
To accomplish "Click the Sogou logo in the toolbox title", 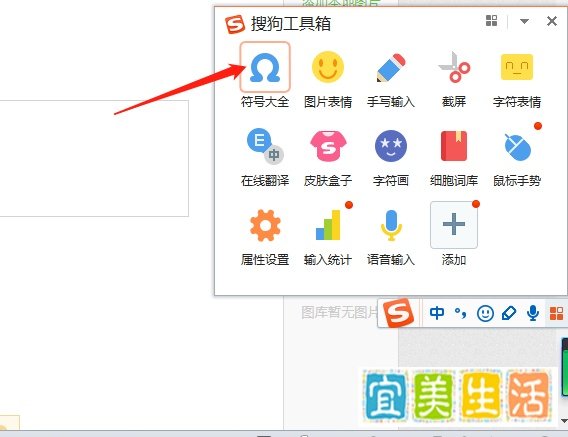I will (x=235, y=24).
